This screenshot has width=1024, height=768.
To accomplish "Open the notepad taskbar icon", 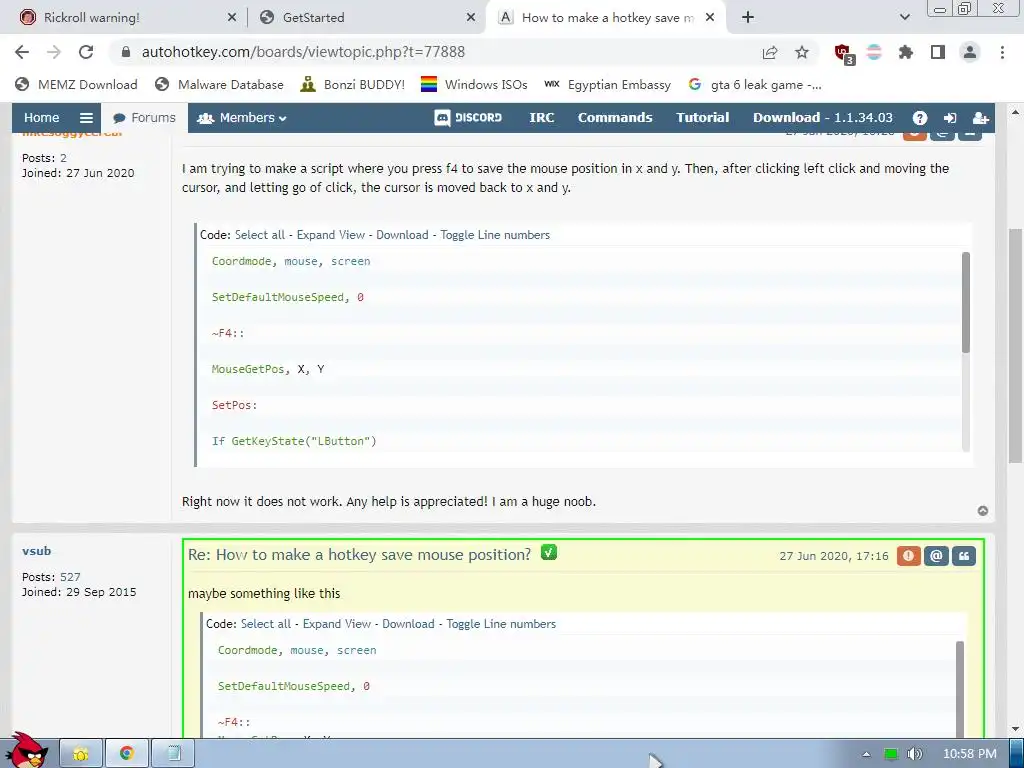I will (x=173, y=754).
